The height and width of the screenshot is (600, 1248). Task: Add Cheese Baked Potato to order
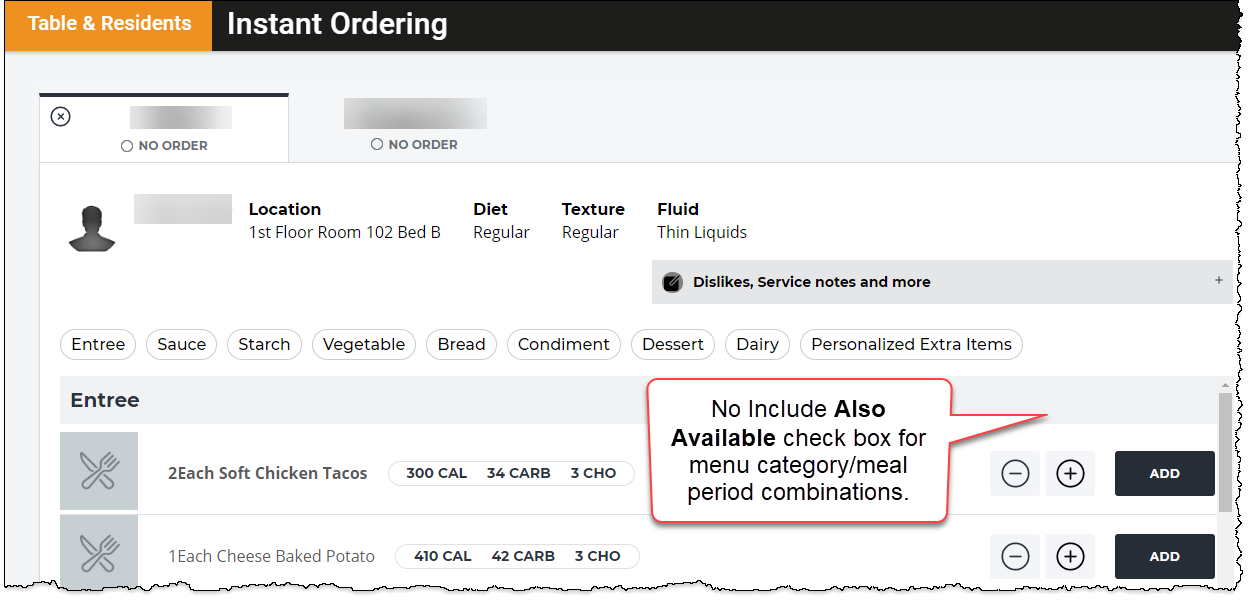(x=1165, y=557)
